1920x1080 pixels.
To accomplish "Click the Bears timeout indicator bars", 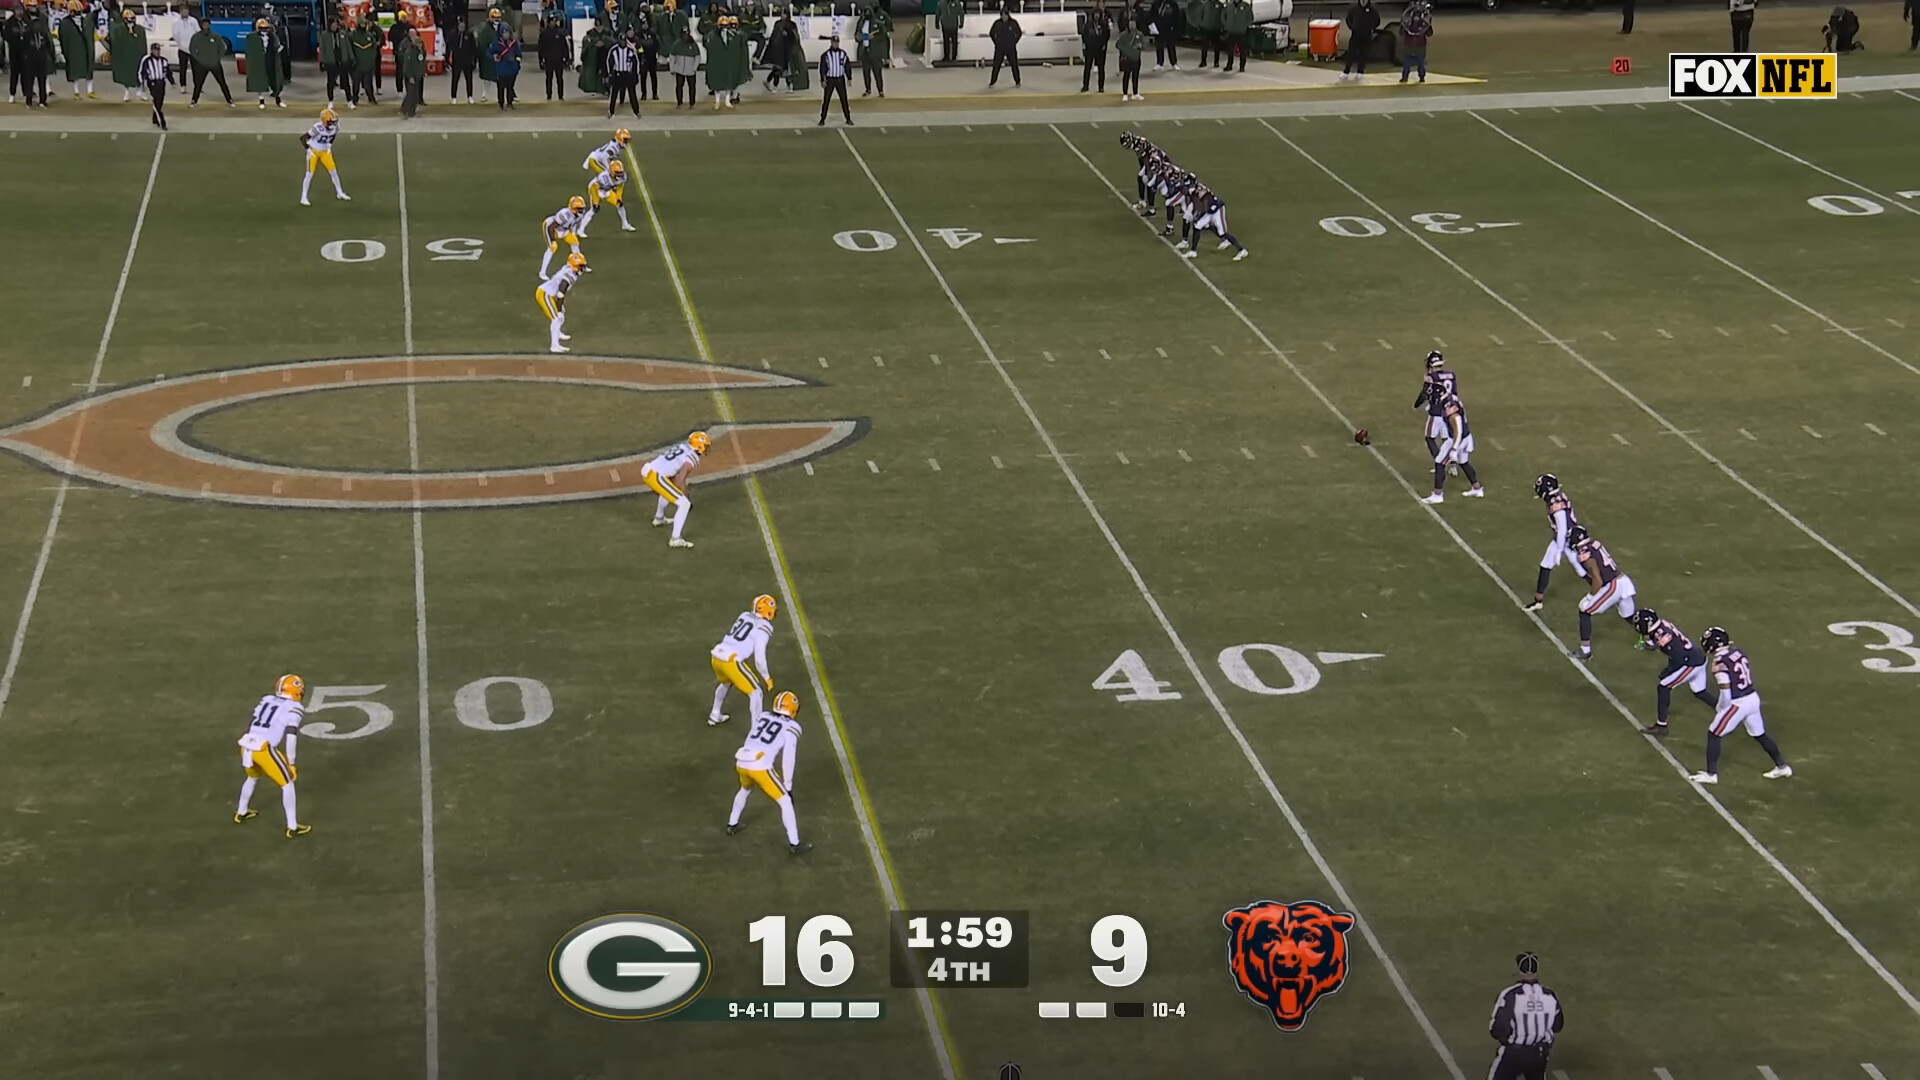I will click(x=1091, y=1010).
